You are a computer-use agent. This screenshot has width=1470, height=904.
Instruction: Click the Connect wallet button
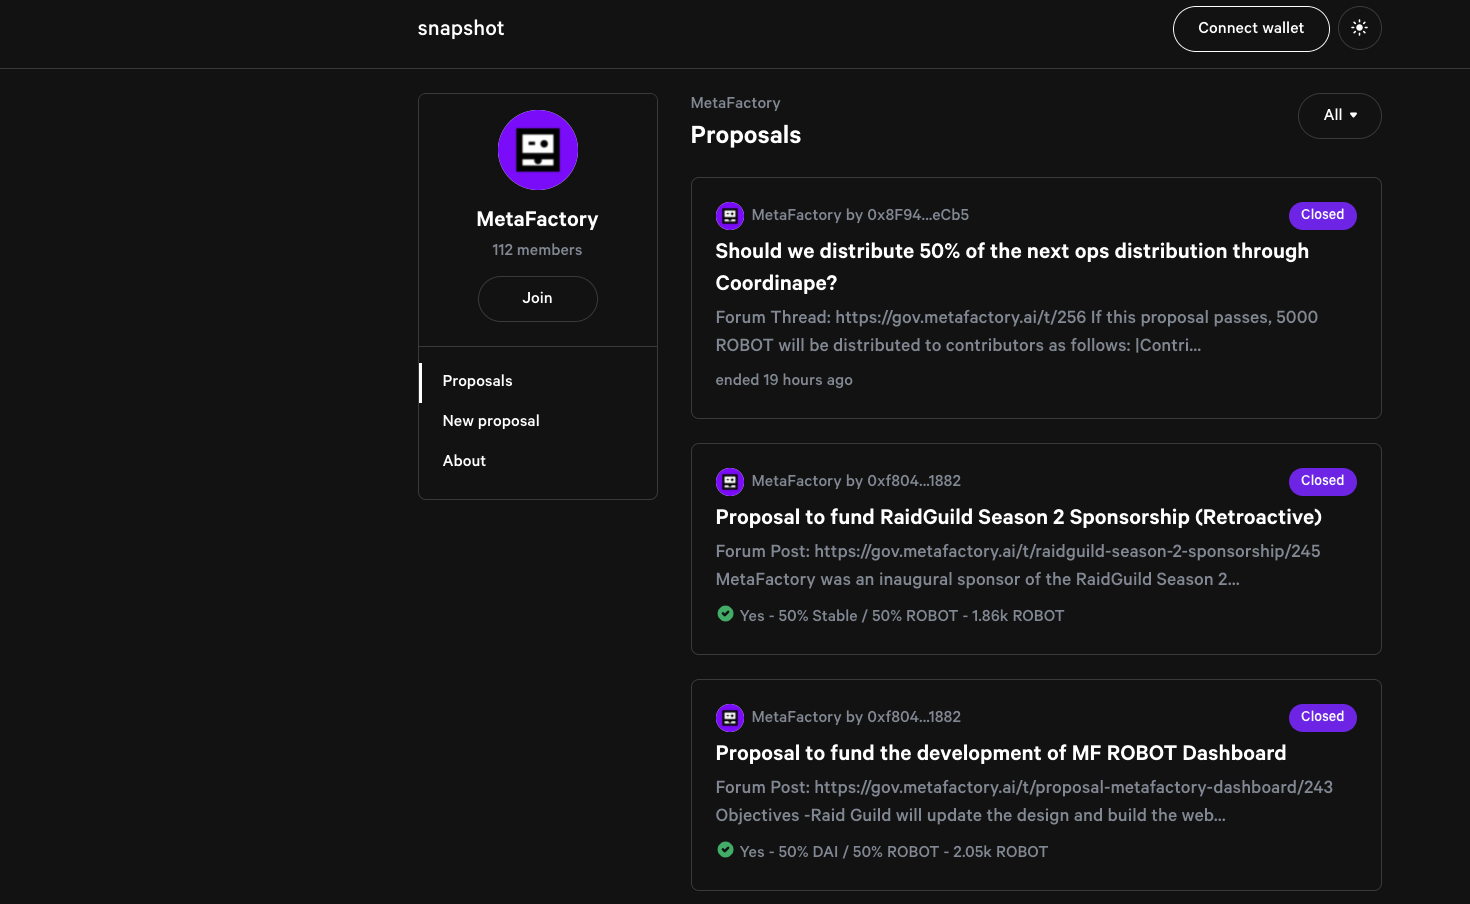(x=1250, y=28)
